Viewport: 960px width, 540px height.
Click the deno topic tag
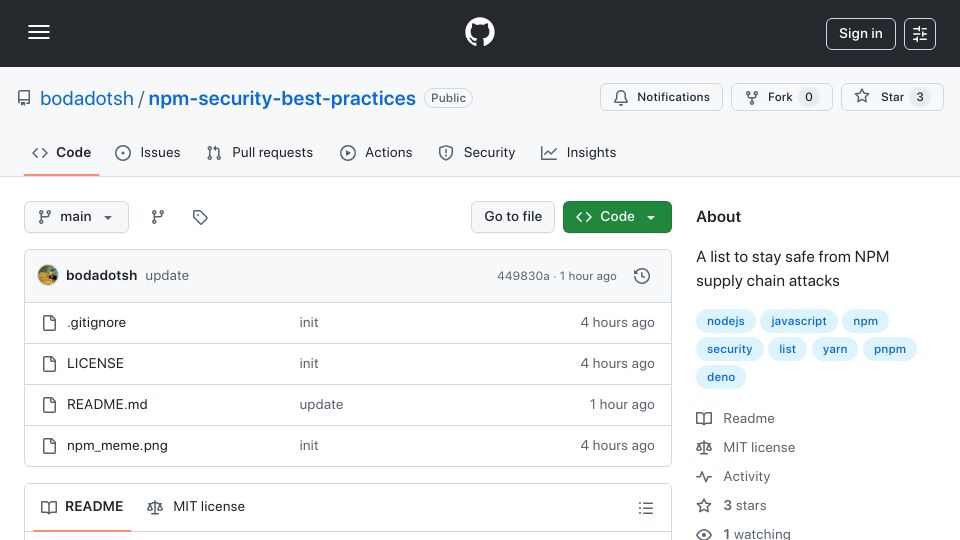pos(721,377)
